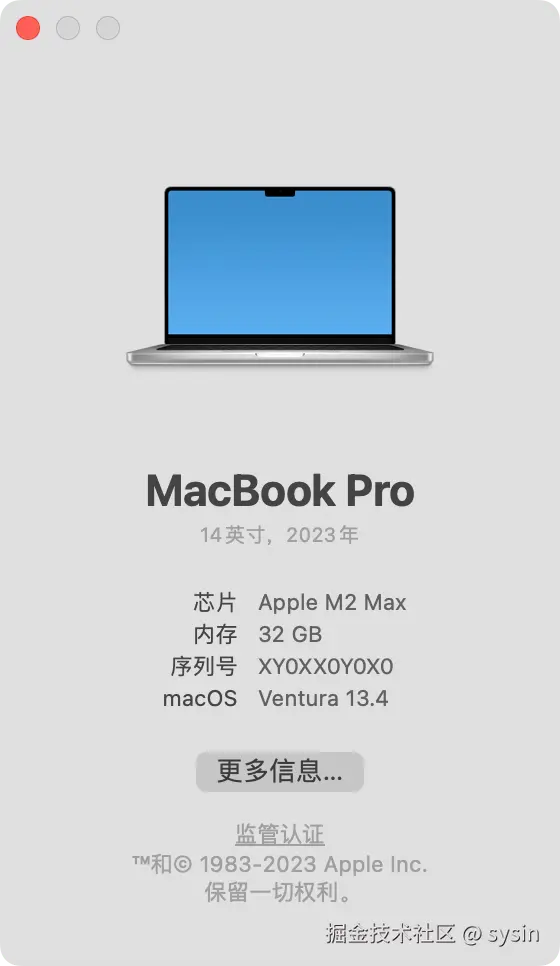Open the 监管认证 regulatory certification link
The image size is (560, 966).
[x=280, y=835]
